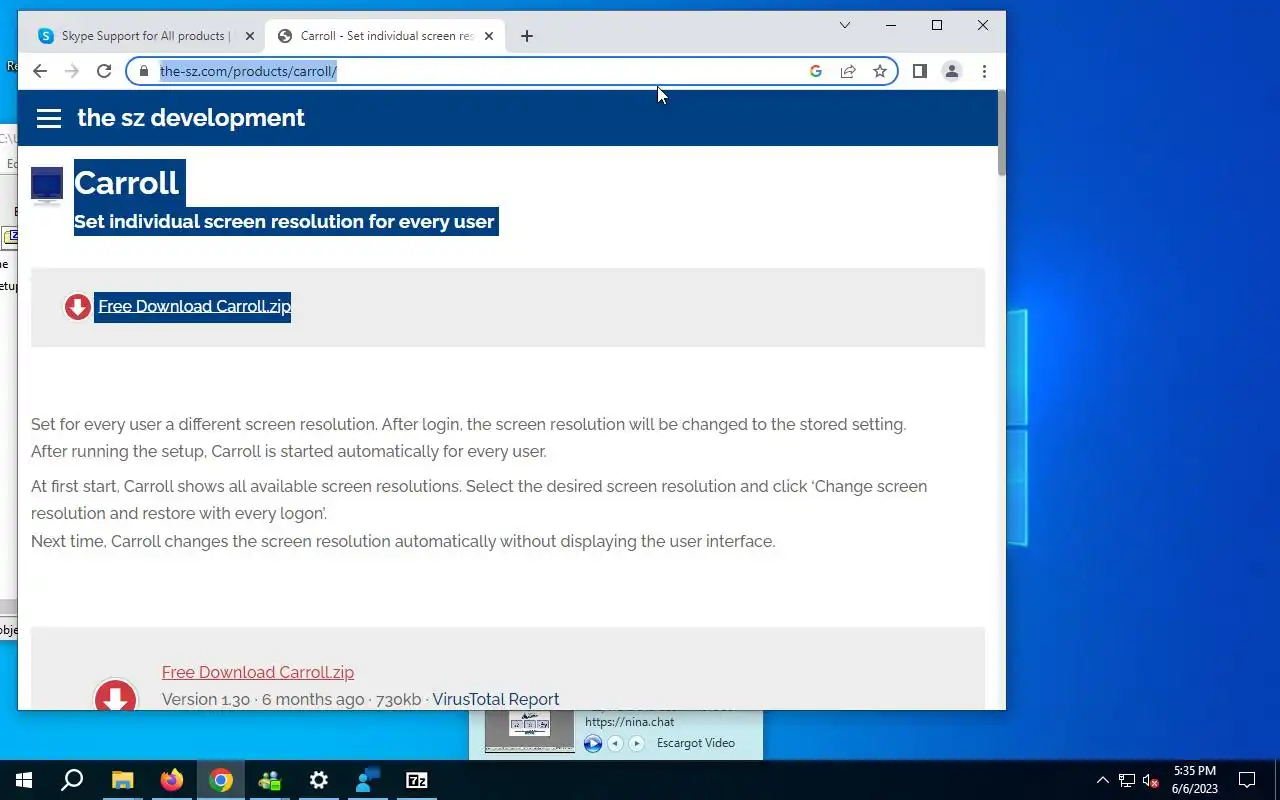This screenshot has width=1280, height=800.
Task: Open the Windows Start menu
Action: pyautogui.click(x=24, y=780)
